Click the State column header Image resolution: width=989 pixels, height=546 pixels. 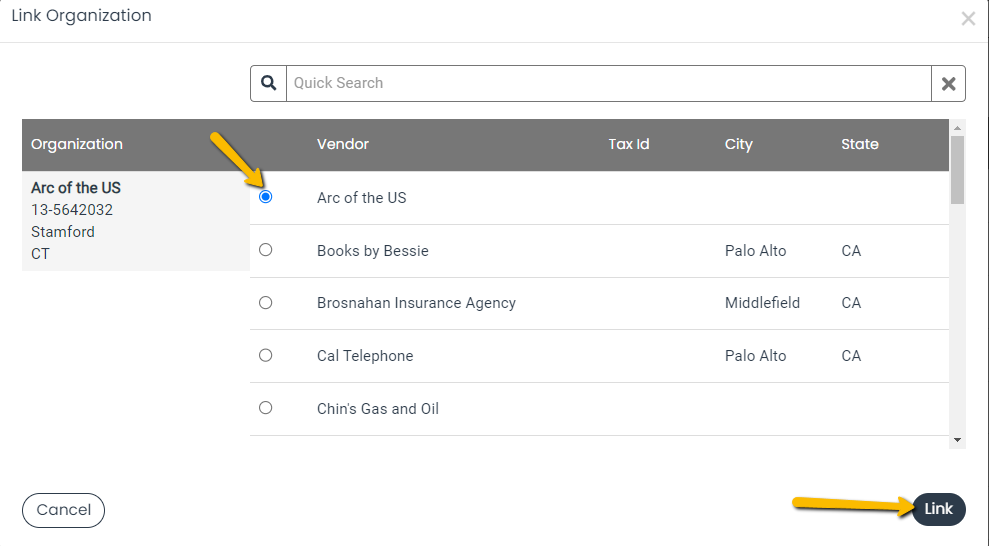[x=860, y=144]
